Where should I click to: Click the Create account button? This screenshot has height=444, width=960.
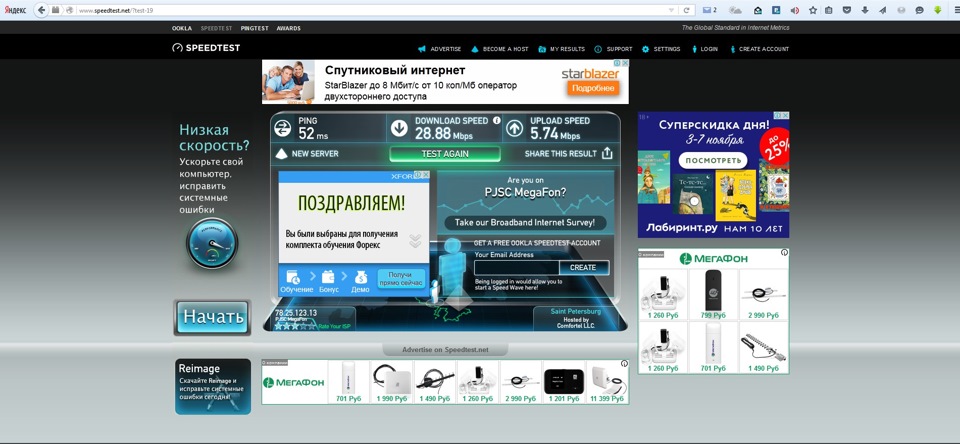click(583, 268)
